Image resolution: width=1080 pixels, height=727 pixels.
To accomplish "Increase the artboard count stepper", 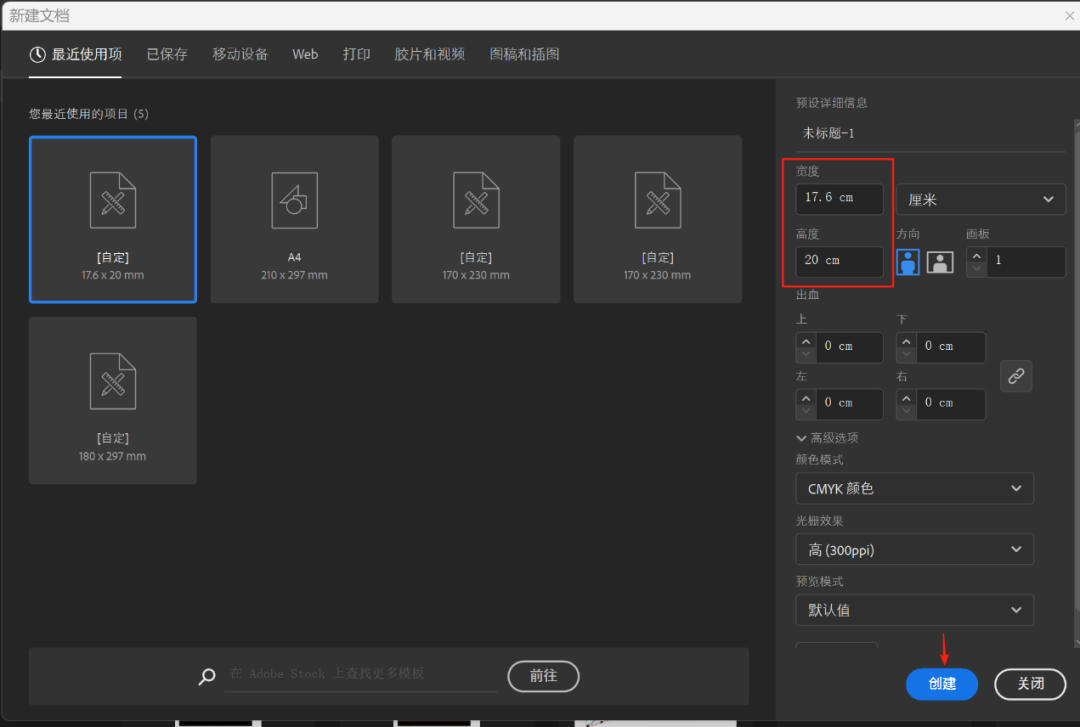I will (976, 255).
